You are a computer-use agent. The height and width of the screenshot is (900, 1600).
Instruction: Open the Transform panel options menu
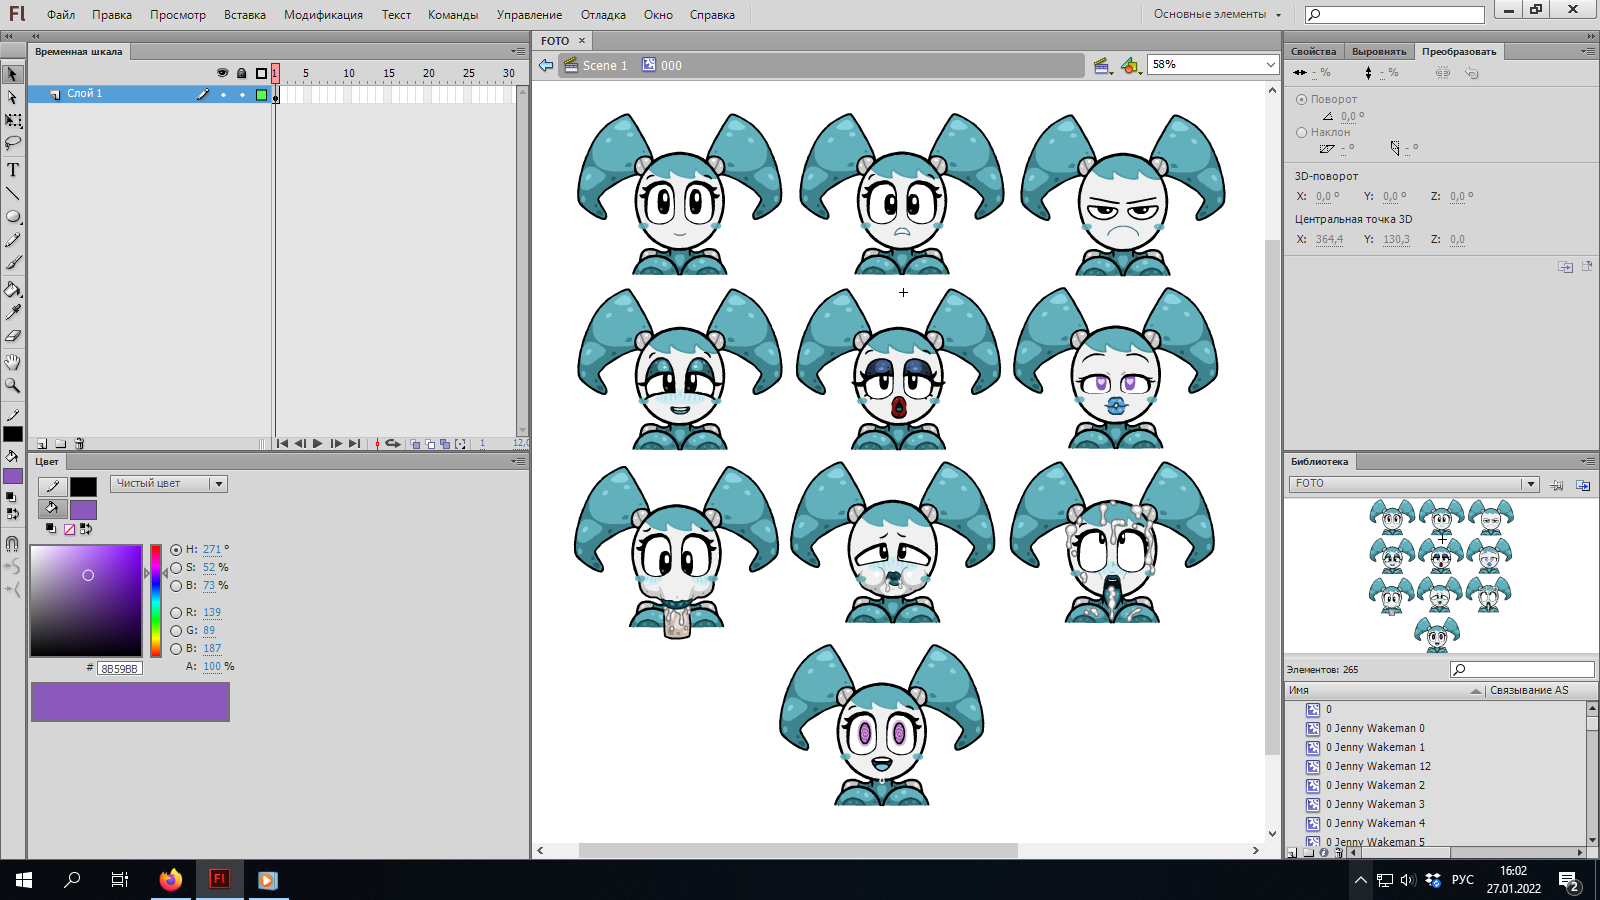pyautogui.click(x=1588, y=52)
